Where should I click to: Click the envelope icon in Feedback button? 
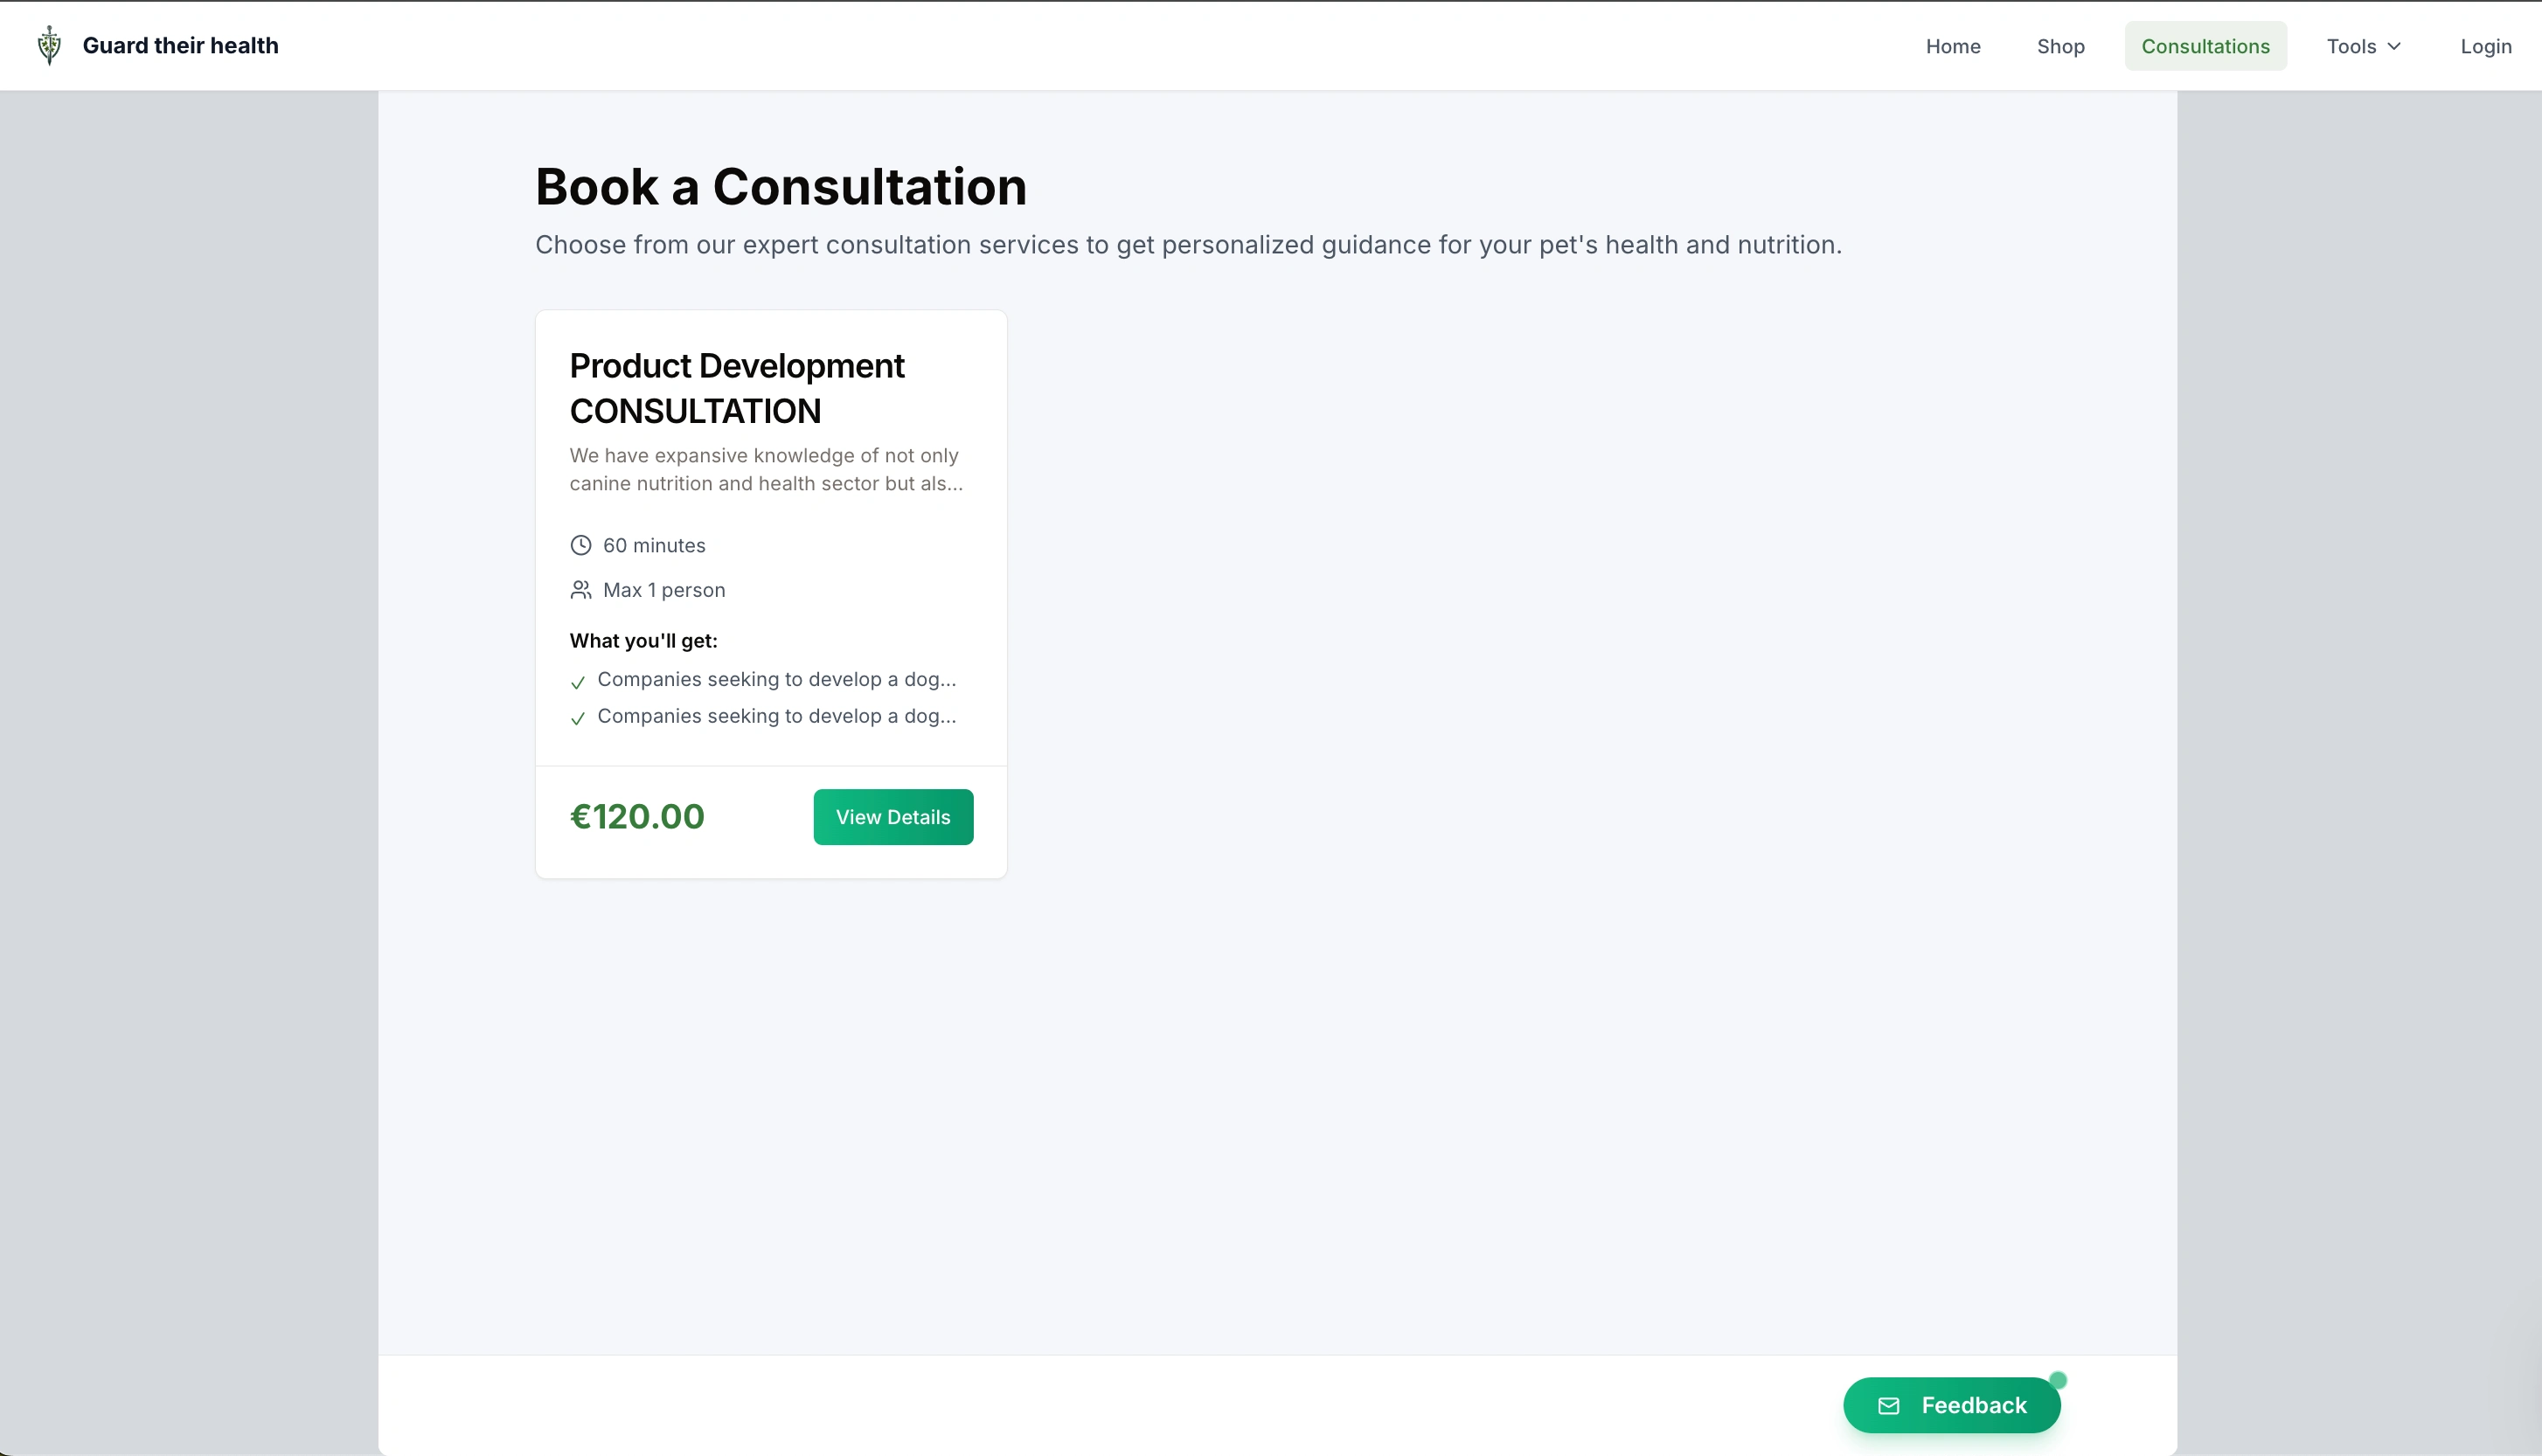[1888, 1406]
